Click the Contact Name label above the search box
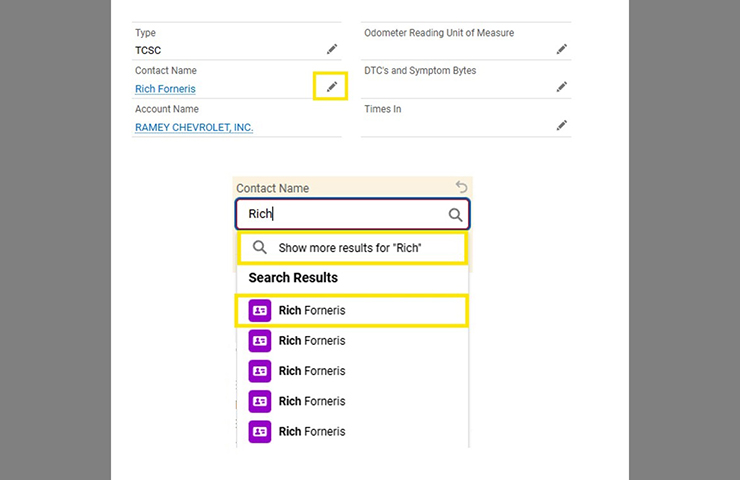 click(x=272, y=188)
